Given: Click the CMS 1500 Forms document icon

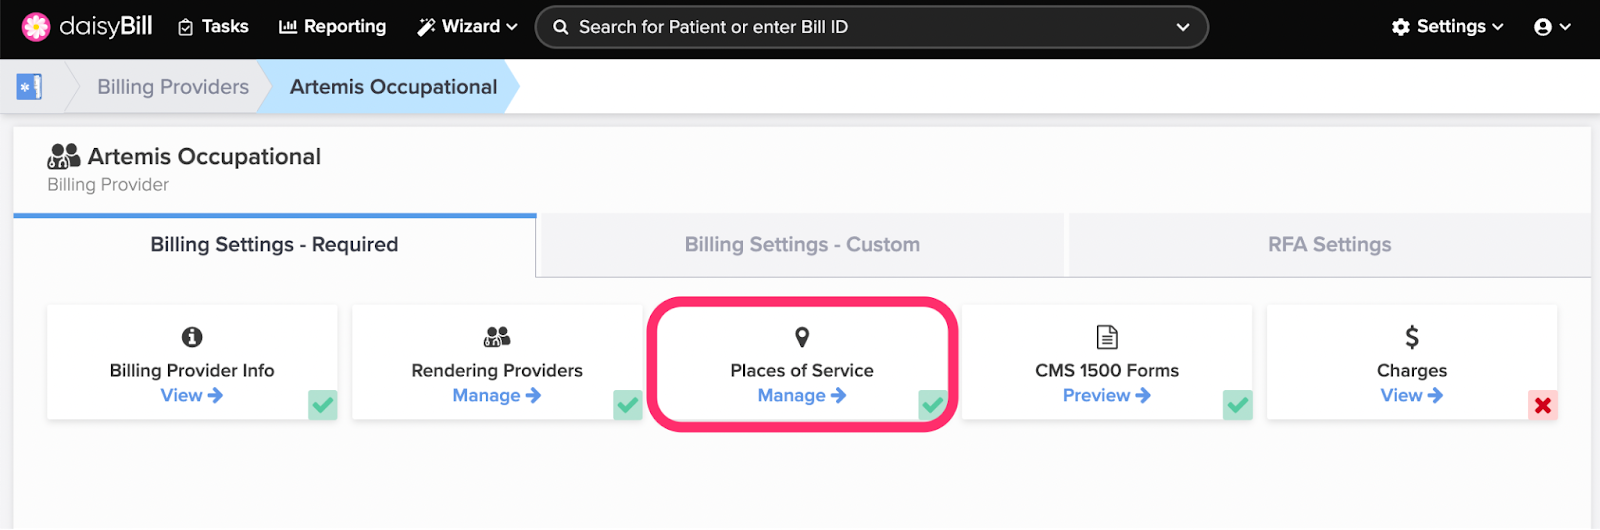Looking at the screenshot, I should coord(1107,337).
